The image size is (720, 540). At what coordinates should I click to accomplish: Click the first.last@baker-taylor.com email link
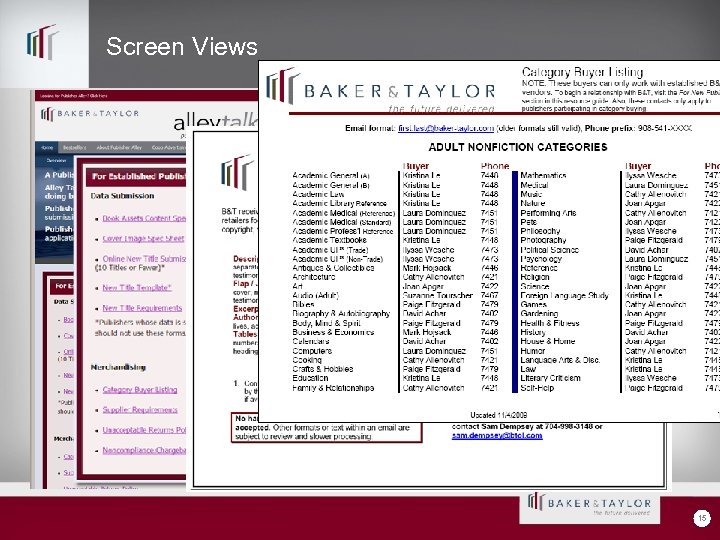pos(446,128)
